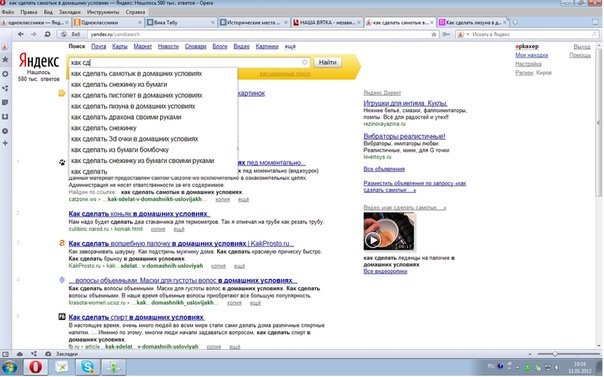Open the Windows Start button
Image resolution: width=604 pixels, height=377 pixels.
(9, 368)
